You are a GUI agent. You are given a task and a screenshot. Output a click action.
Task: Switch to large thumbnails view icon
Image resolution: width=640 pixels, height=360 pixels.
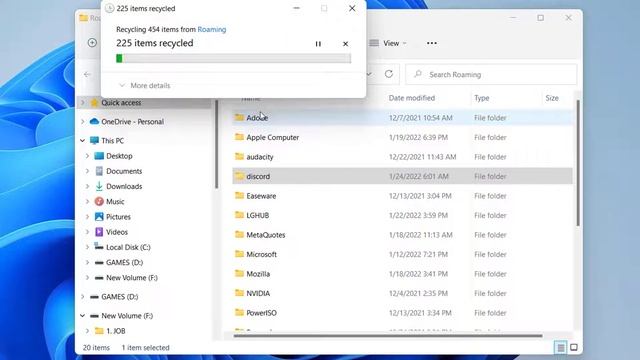pyautogui.click(x=573, y=348)
